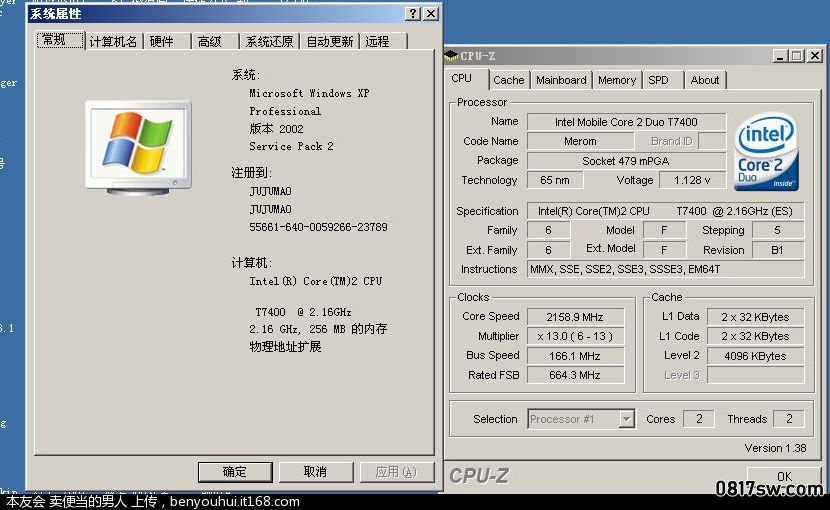Click the Code Name field Merom
This screenshot has height=510, width=830.
[580, 141]
